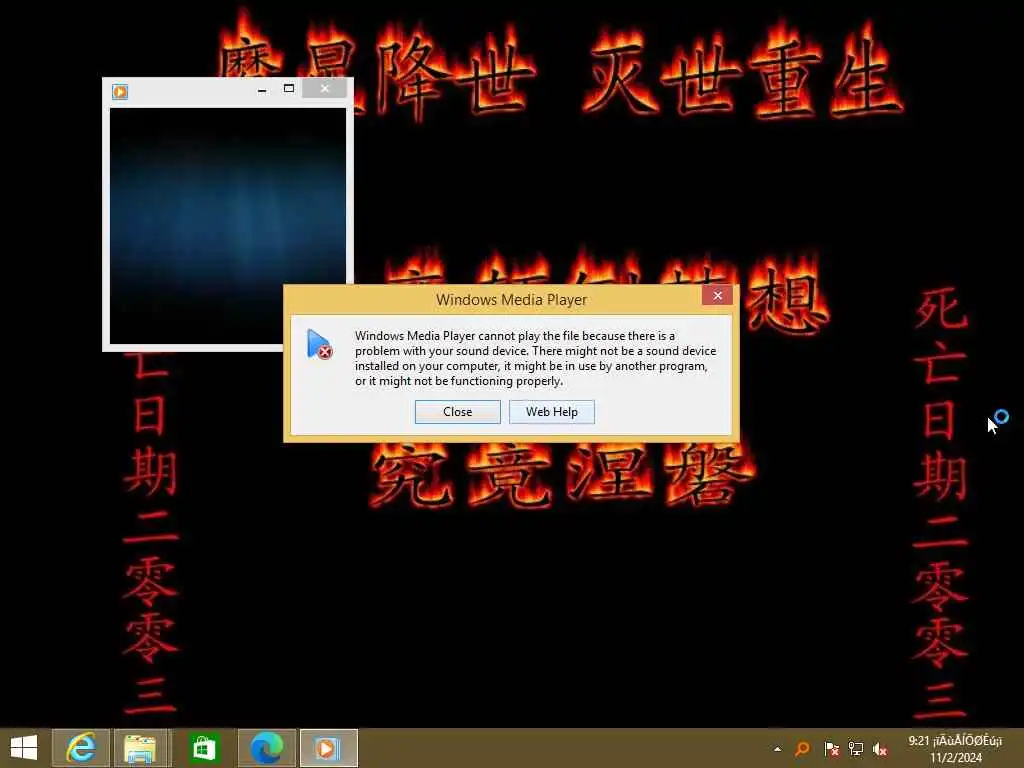Image resolution: width=1024 pixels, height=768 pixels.
Task: Open the Action Center flag icon
Action: coord(831,749)
